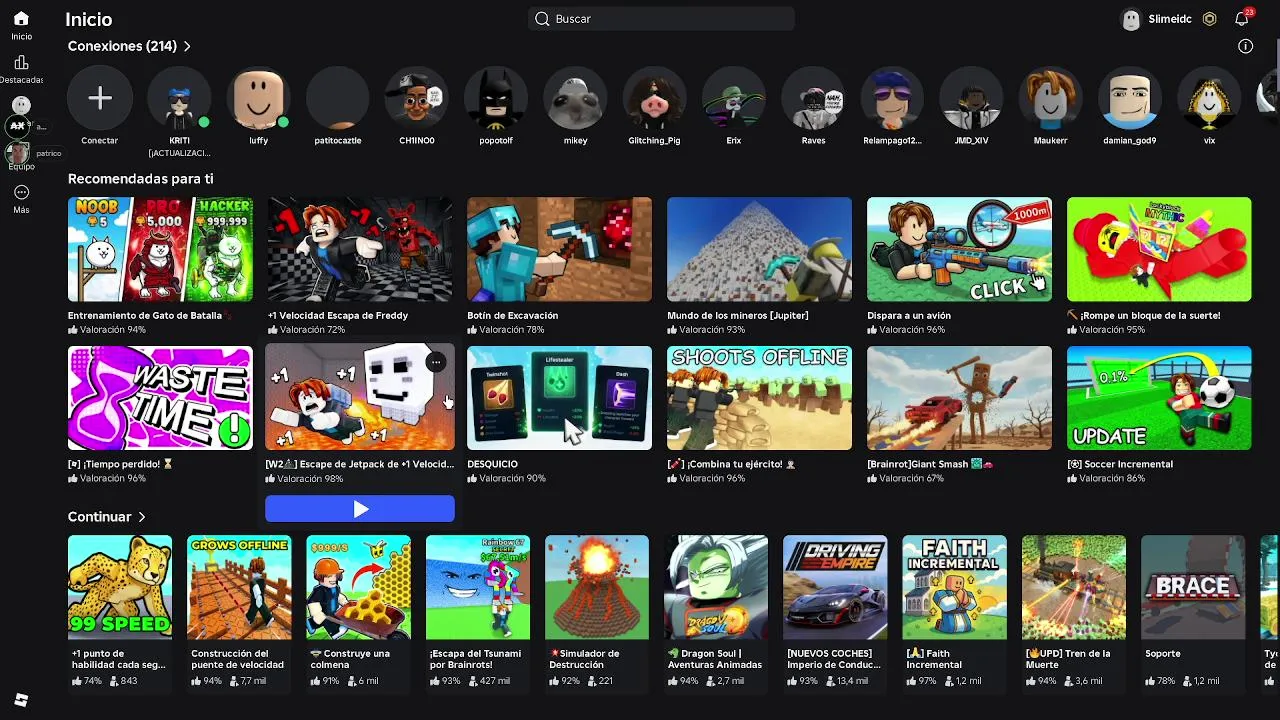Open Mundo de los mineros [Jupiter] thumbnail

point(759,249)
